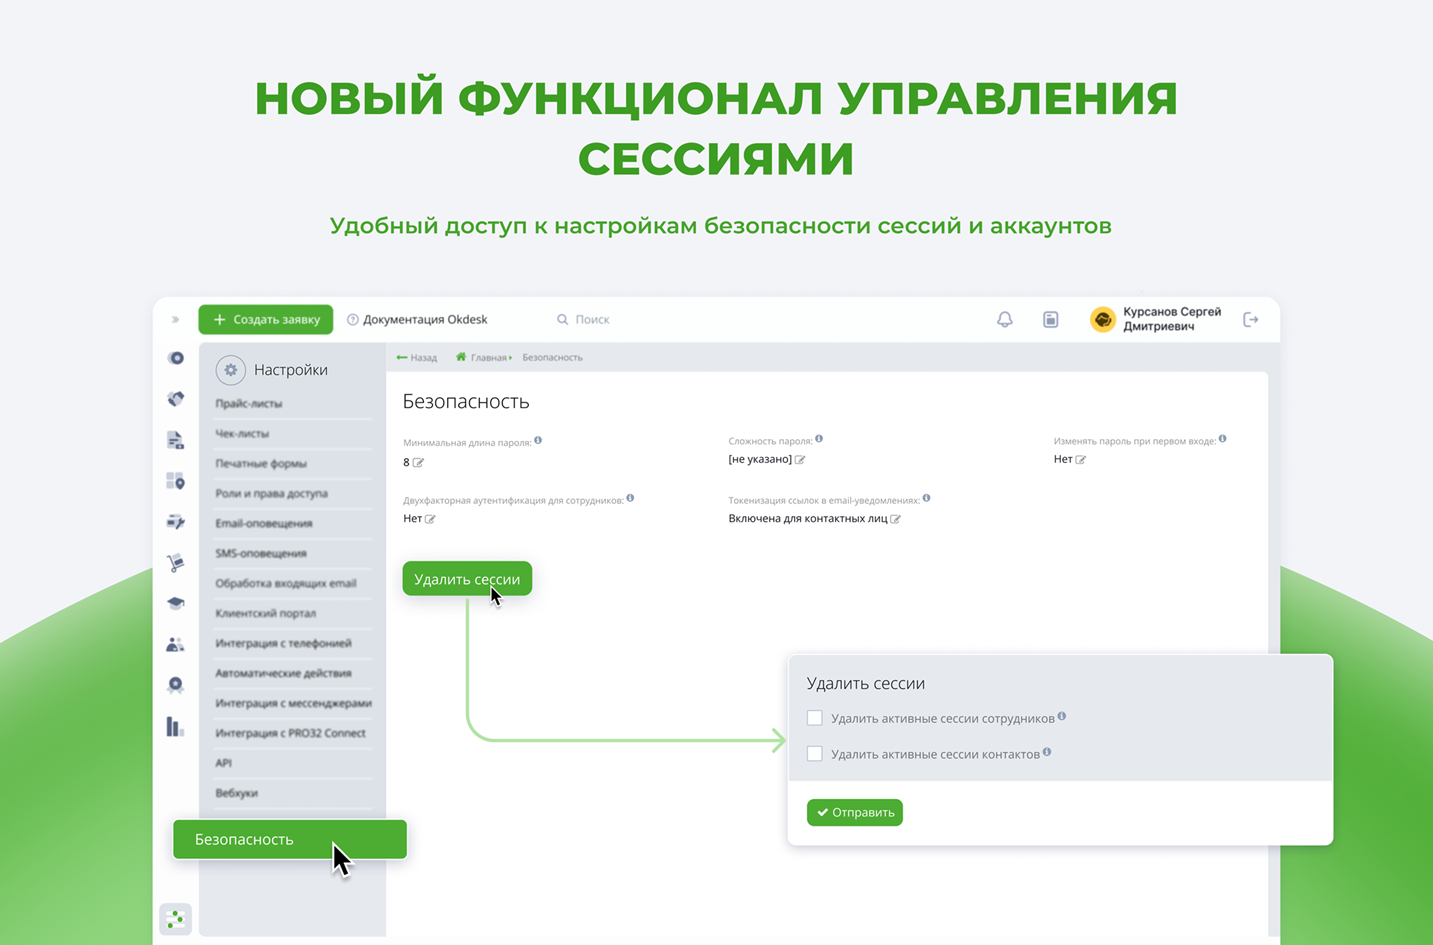This screenshot has width=1433, height=945.
Task: Click the gear icon beside Настройки heading
Action: pos(231,370)
